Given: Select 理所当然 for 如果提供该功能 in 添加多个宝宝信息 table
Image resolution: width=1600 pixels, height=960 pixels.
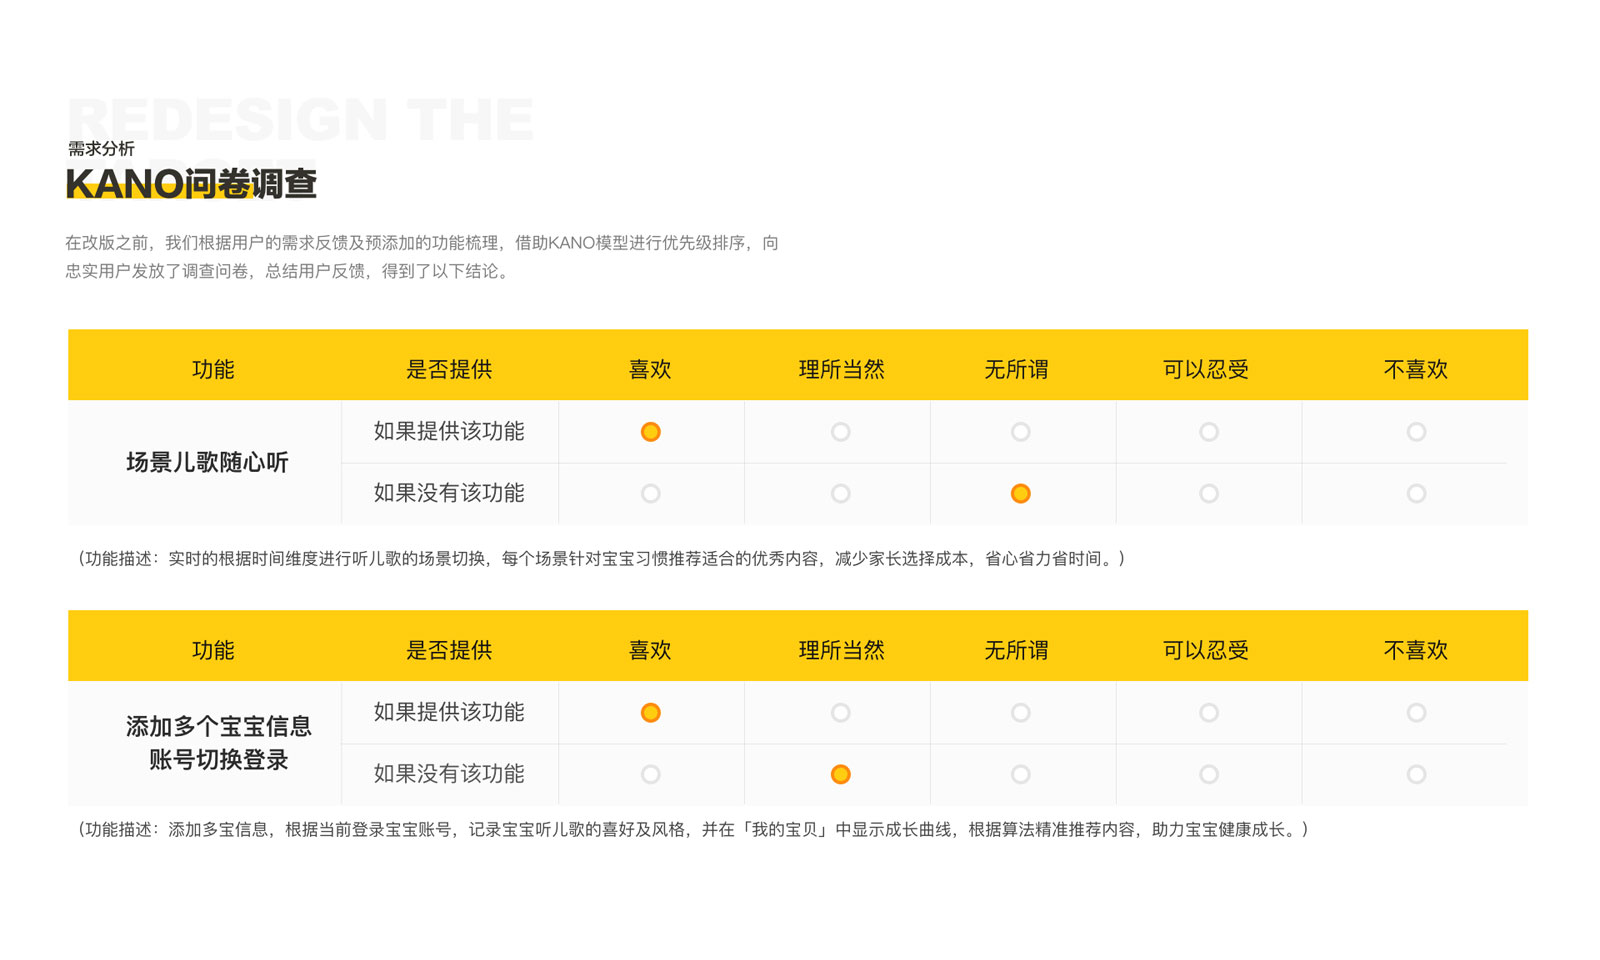Looking at the screenshot, I should coord(840,713).
